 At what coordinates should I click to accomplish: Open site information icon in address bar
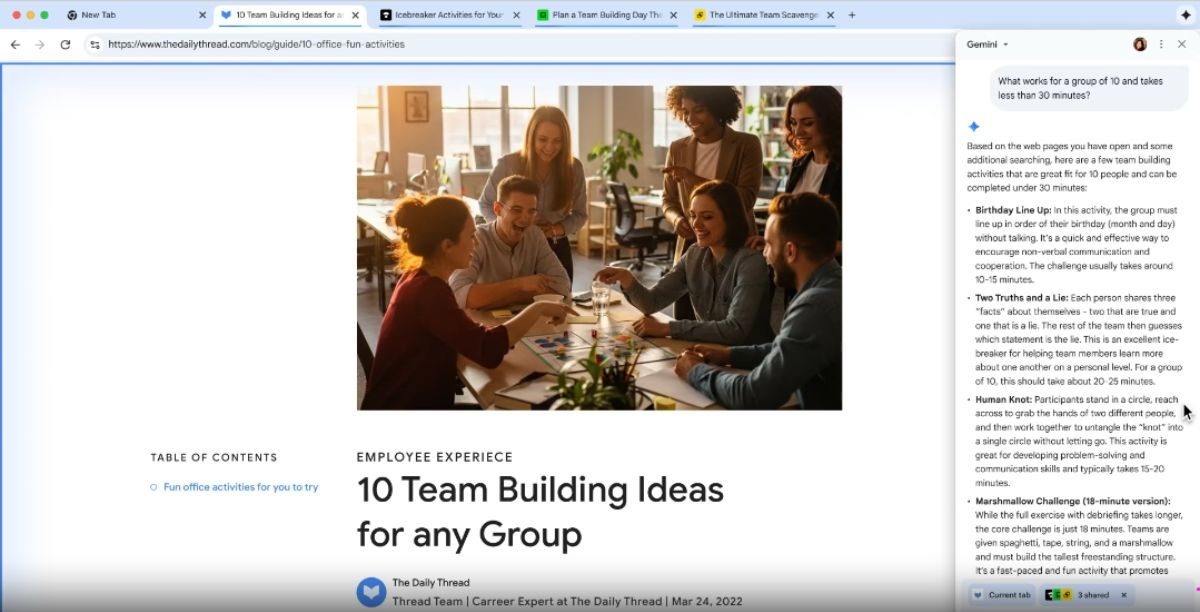coord(94,45)
